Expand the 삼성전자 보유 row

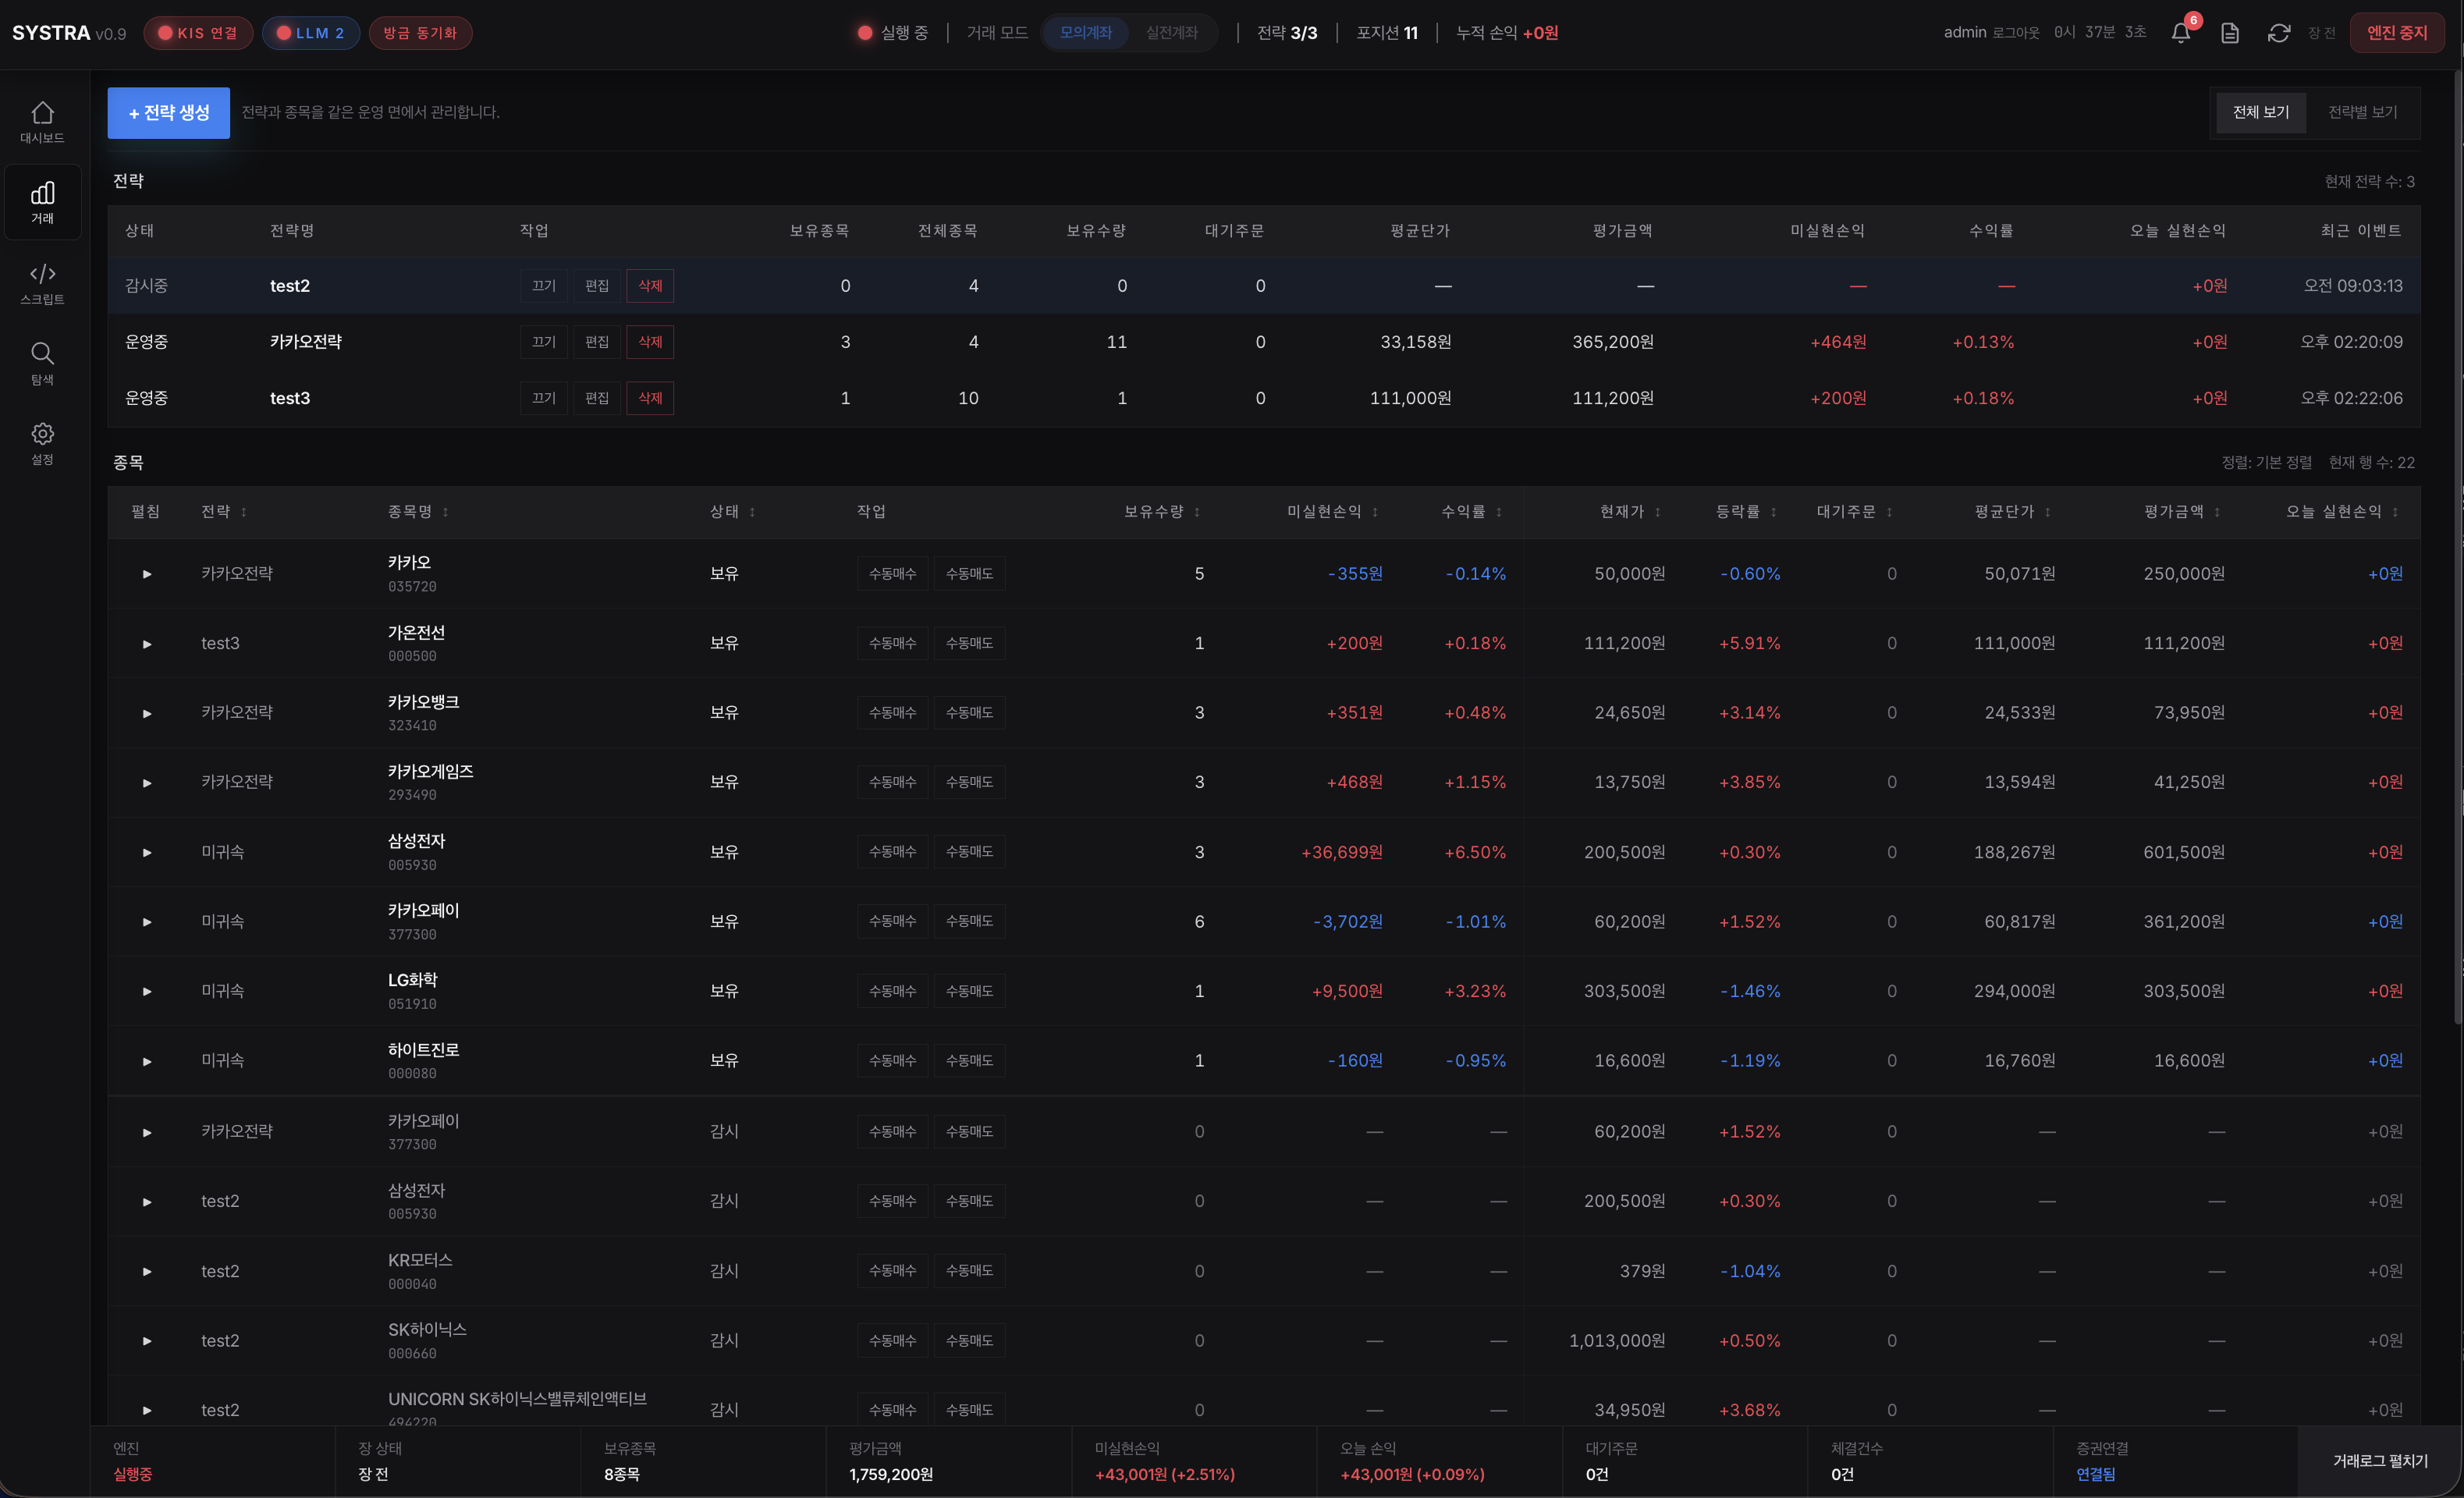pos(147,853)
